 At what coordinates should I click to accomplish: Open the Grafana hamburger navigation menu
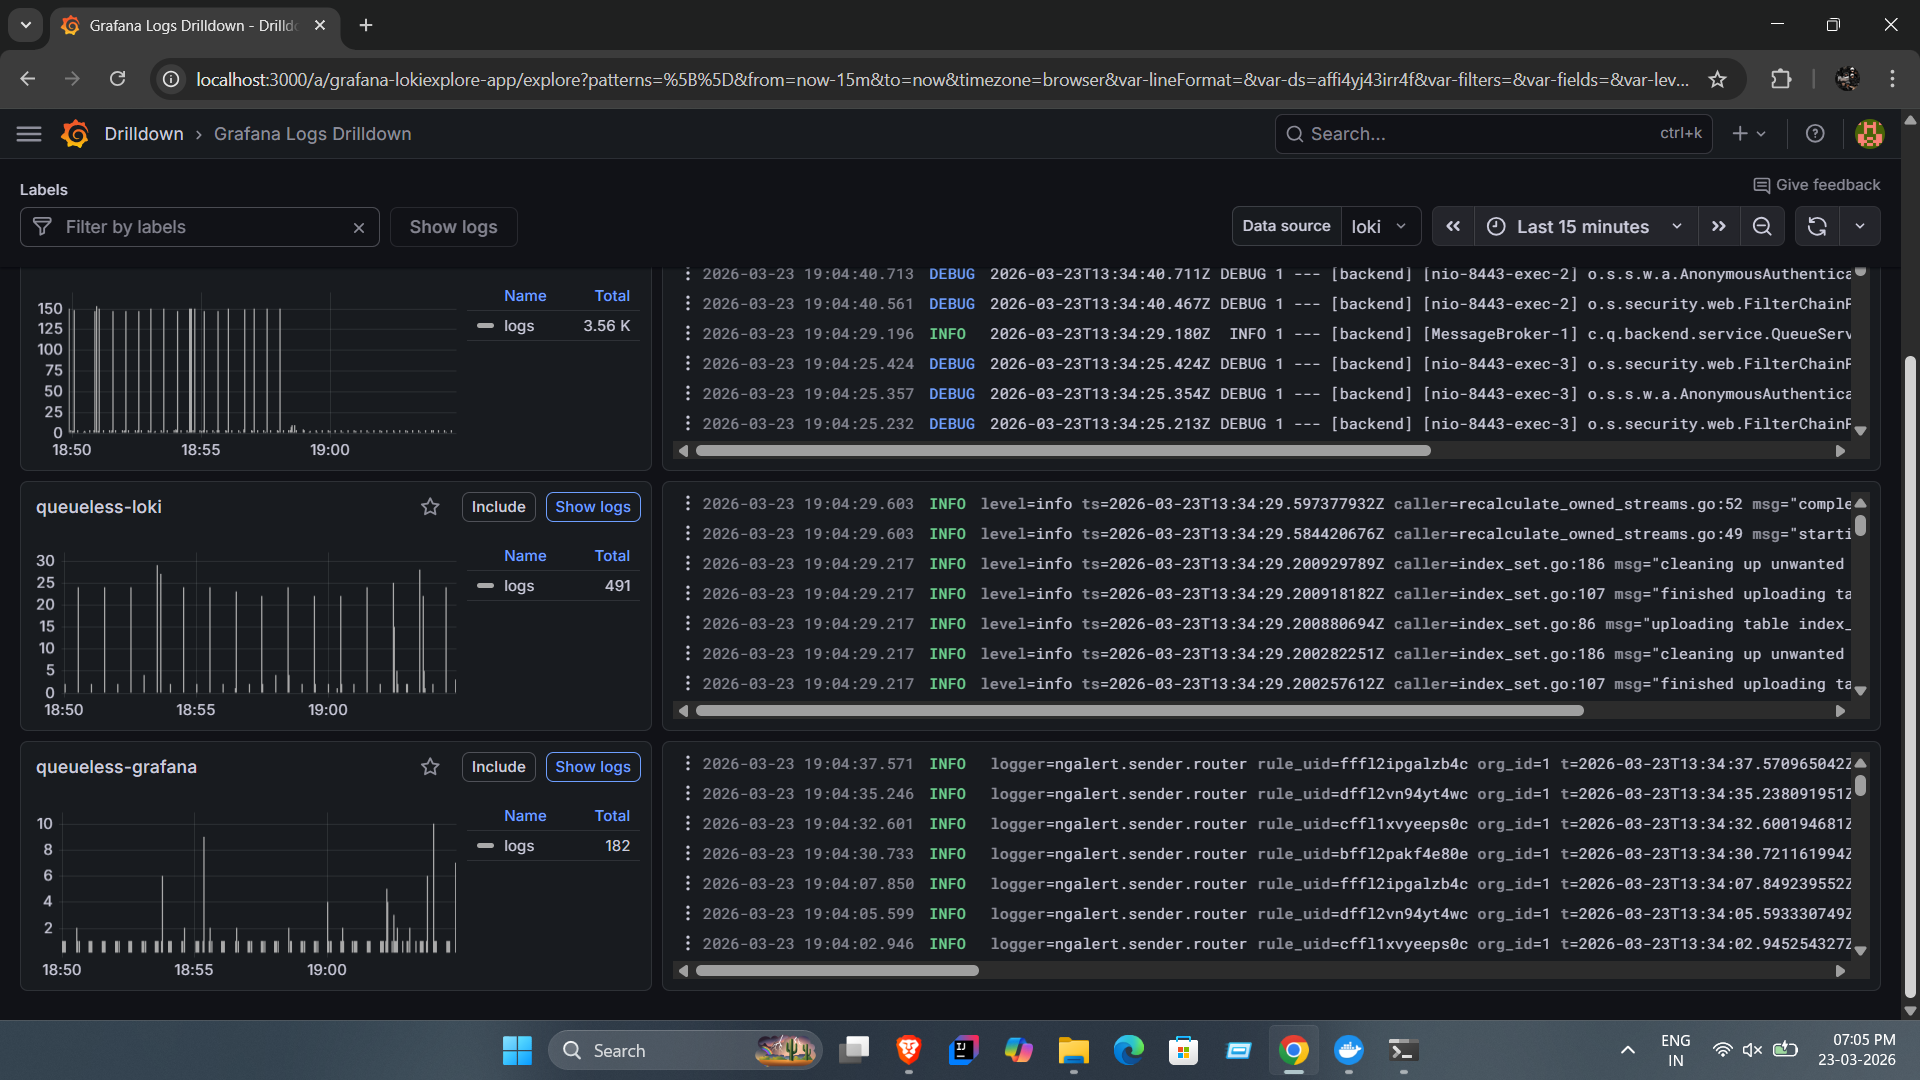pos(29,134)
